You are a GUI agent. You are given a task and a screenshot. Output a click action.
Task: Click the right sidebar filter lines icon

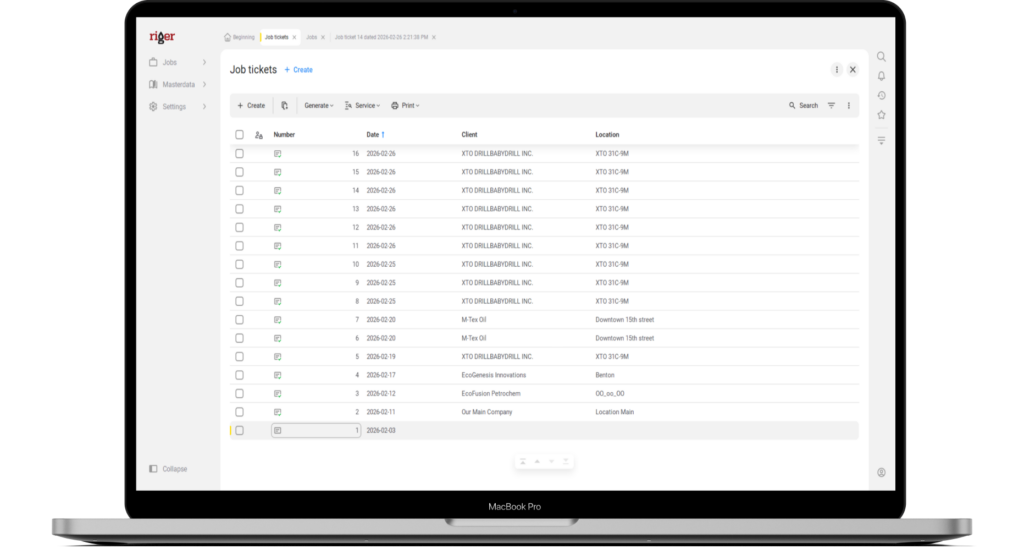(x=881, y=140)
